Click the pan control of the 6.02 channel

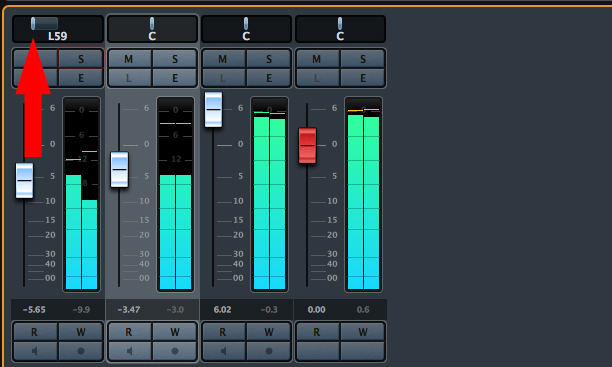246,29
